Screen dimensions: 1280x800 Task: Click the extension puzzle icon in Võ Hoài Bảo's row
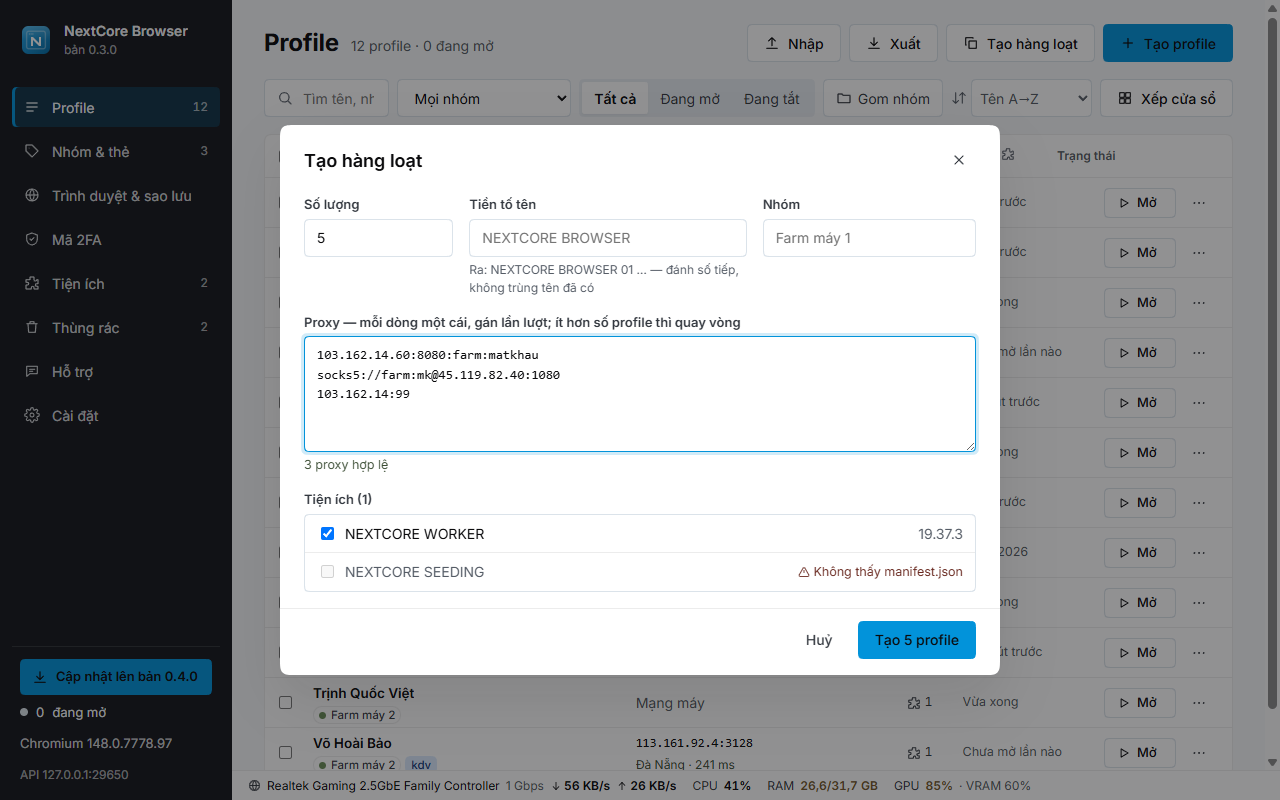[913, 753]
